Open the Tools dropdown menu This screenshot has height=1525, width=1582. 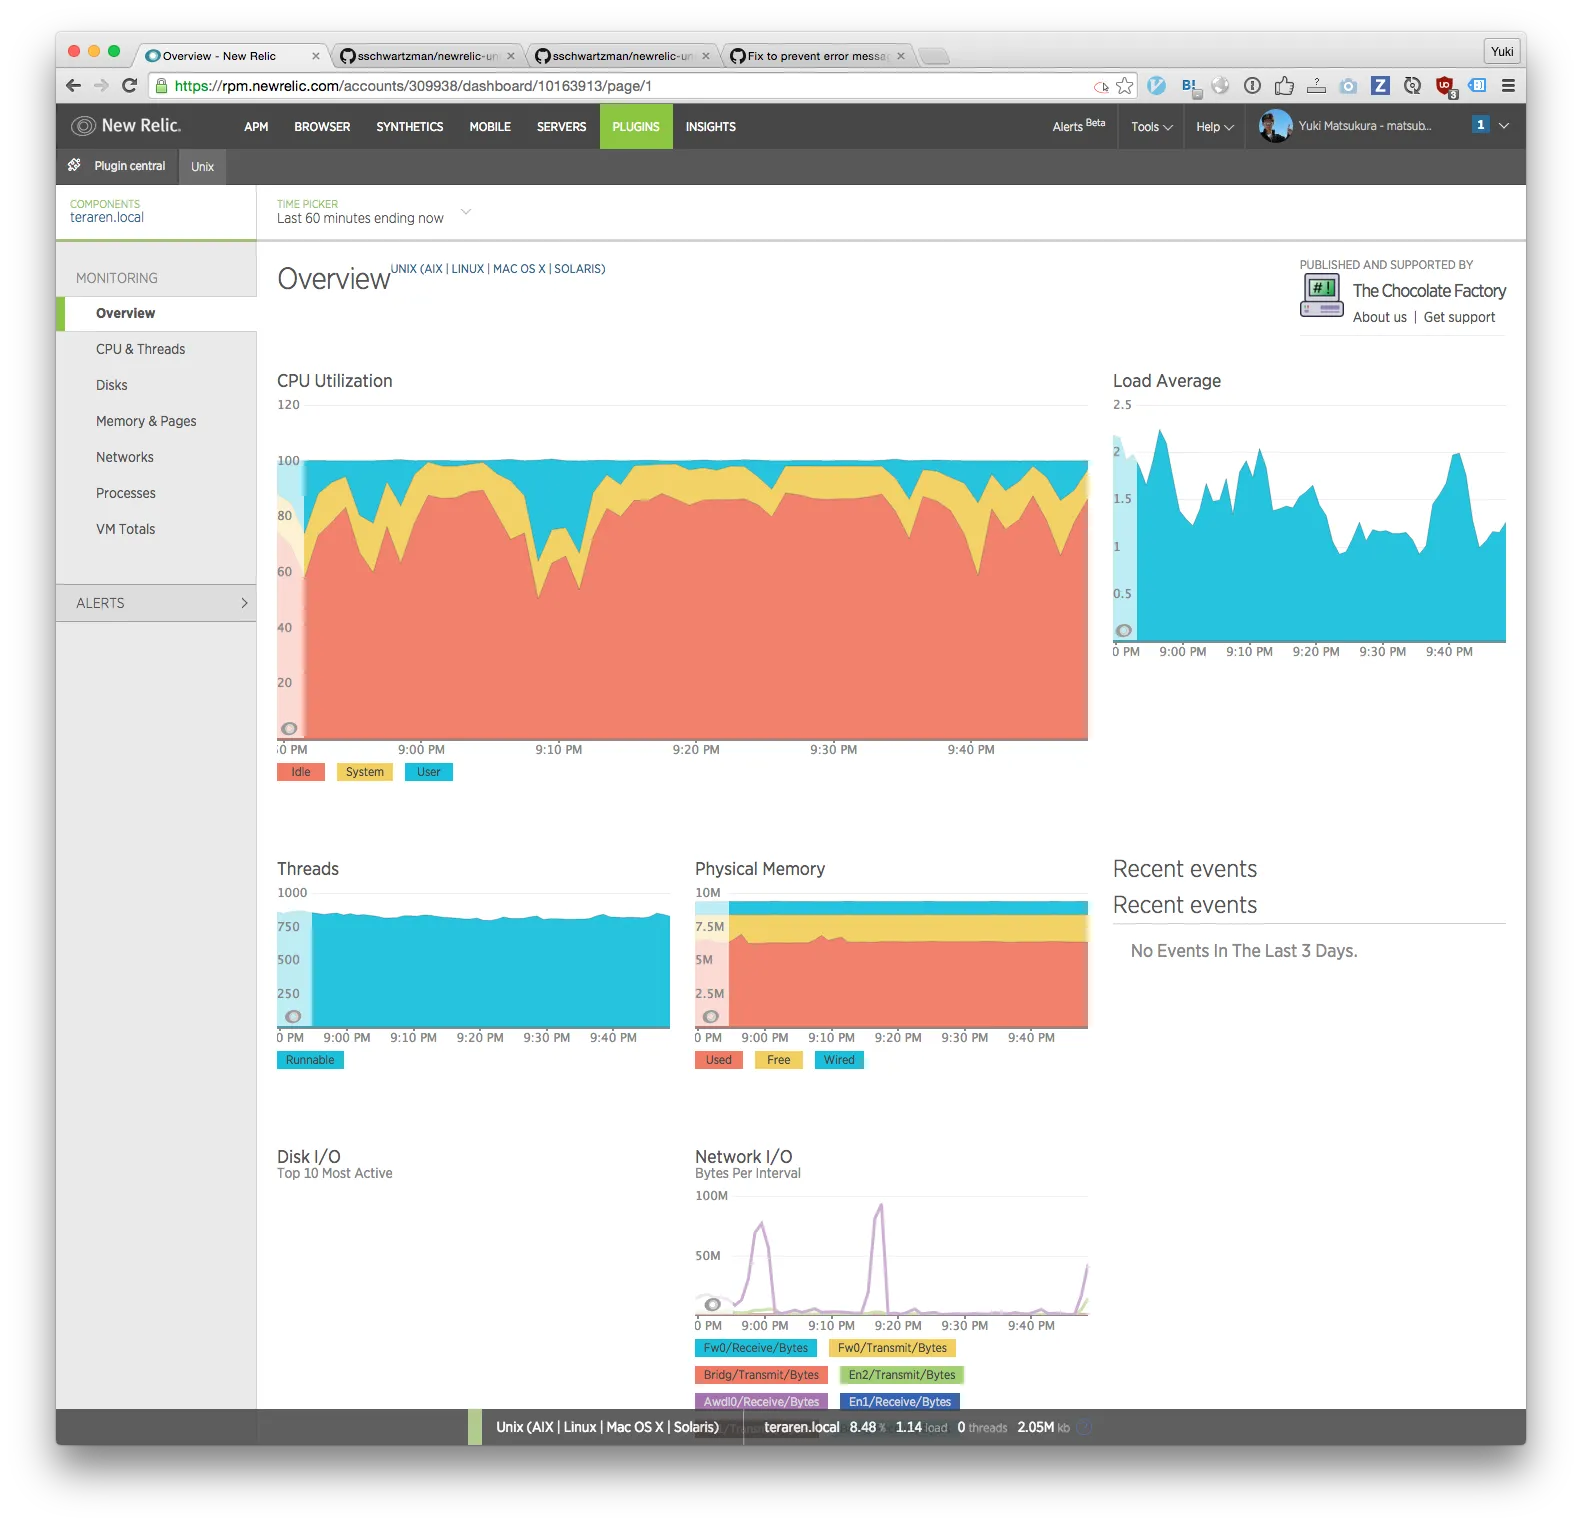[1151, 127]
